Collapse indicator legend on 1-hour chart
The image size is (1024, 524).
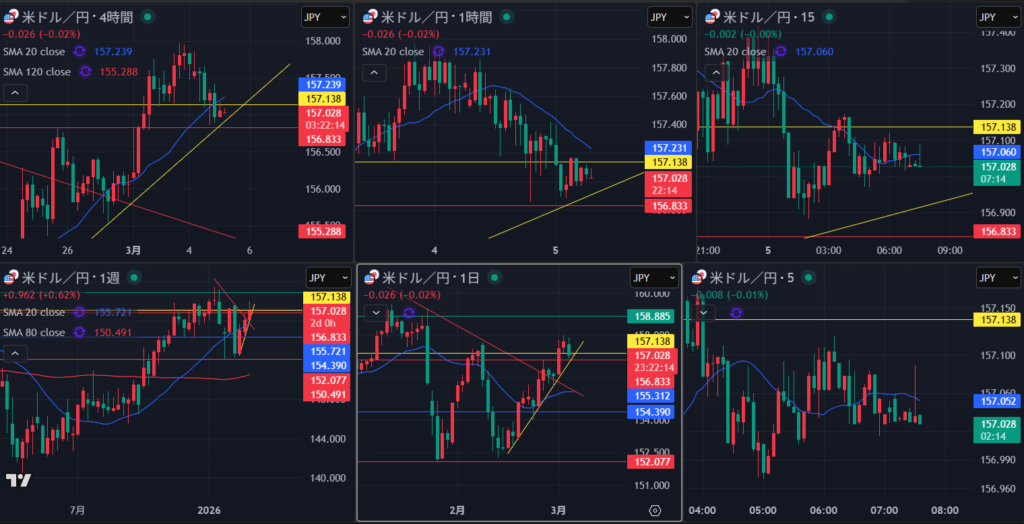click(x=373, y=72)
